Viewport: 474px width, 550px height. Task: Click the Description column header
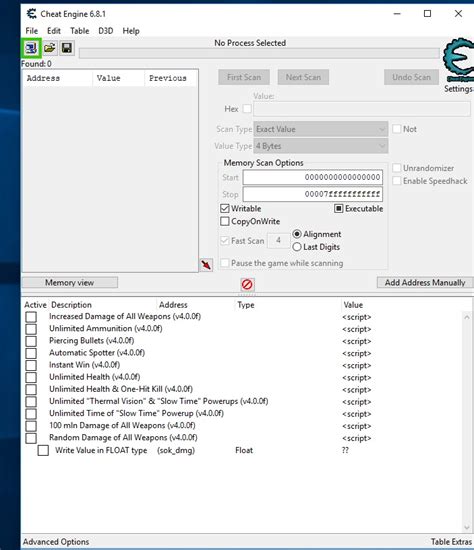(71, 305)
